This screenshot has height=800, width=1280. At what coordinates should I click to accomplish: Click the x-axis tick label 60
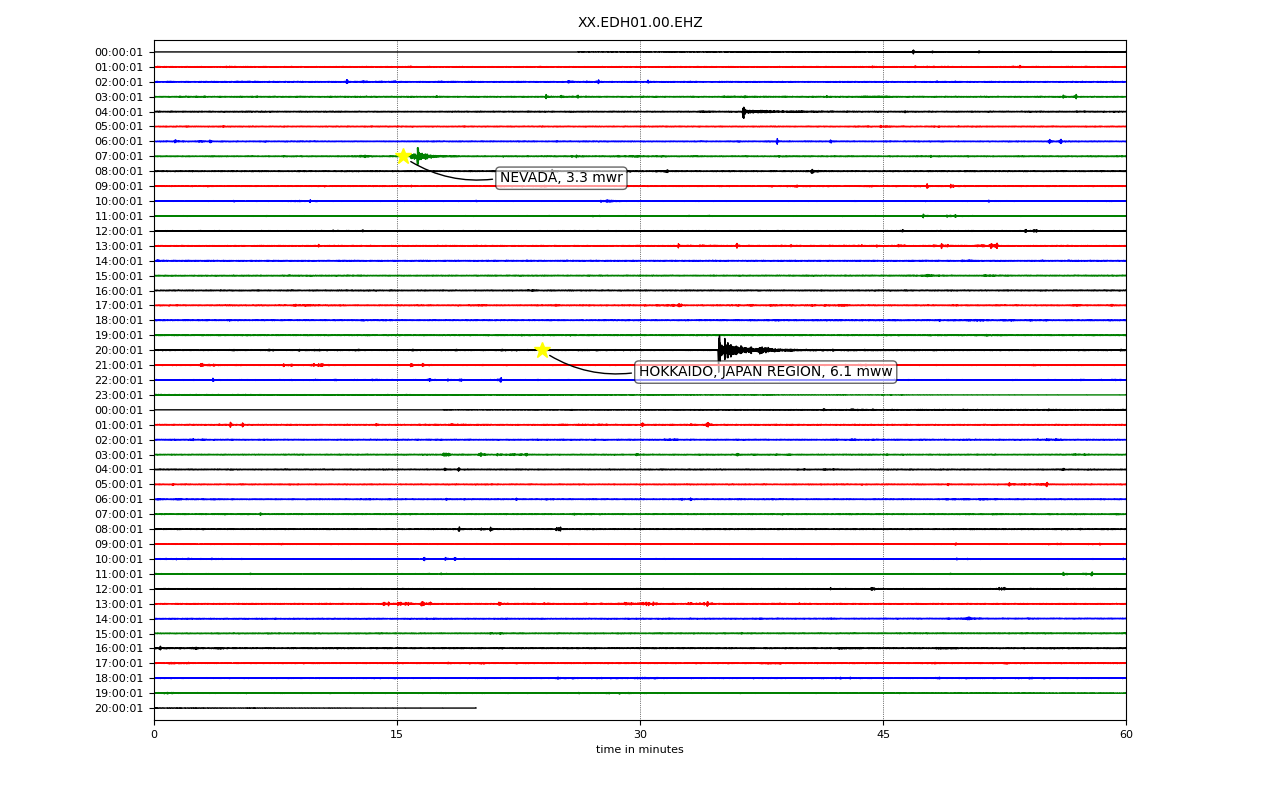click(x=1126, y=735)
